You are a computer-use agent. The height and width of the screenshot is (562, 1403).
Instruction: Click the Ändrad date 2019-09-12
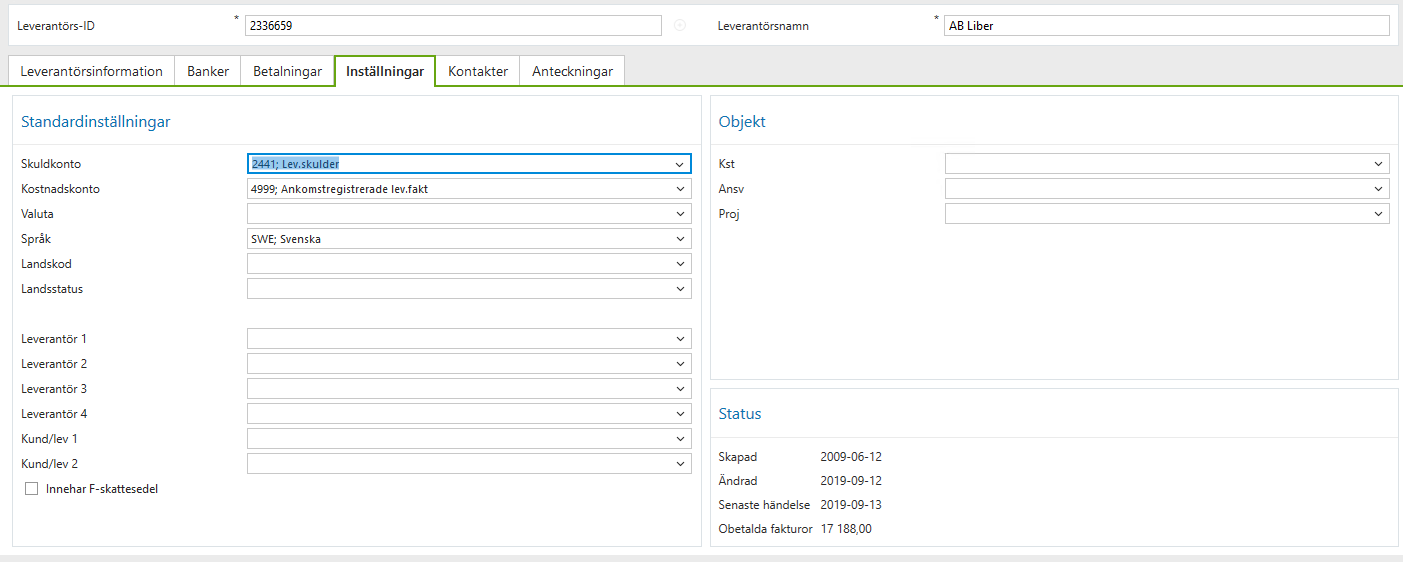851,481
